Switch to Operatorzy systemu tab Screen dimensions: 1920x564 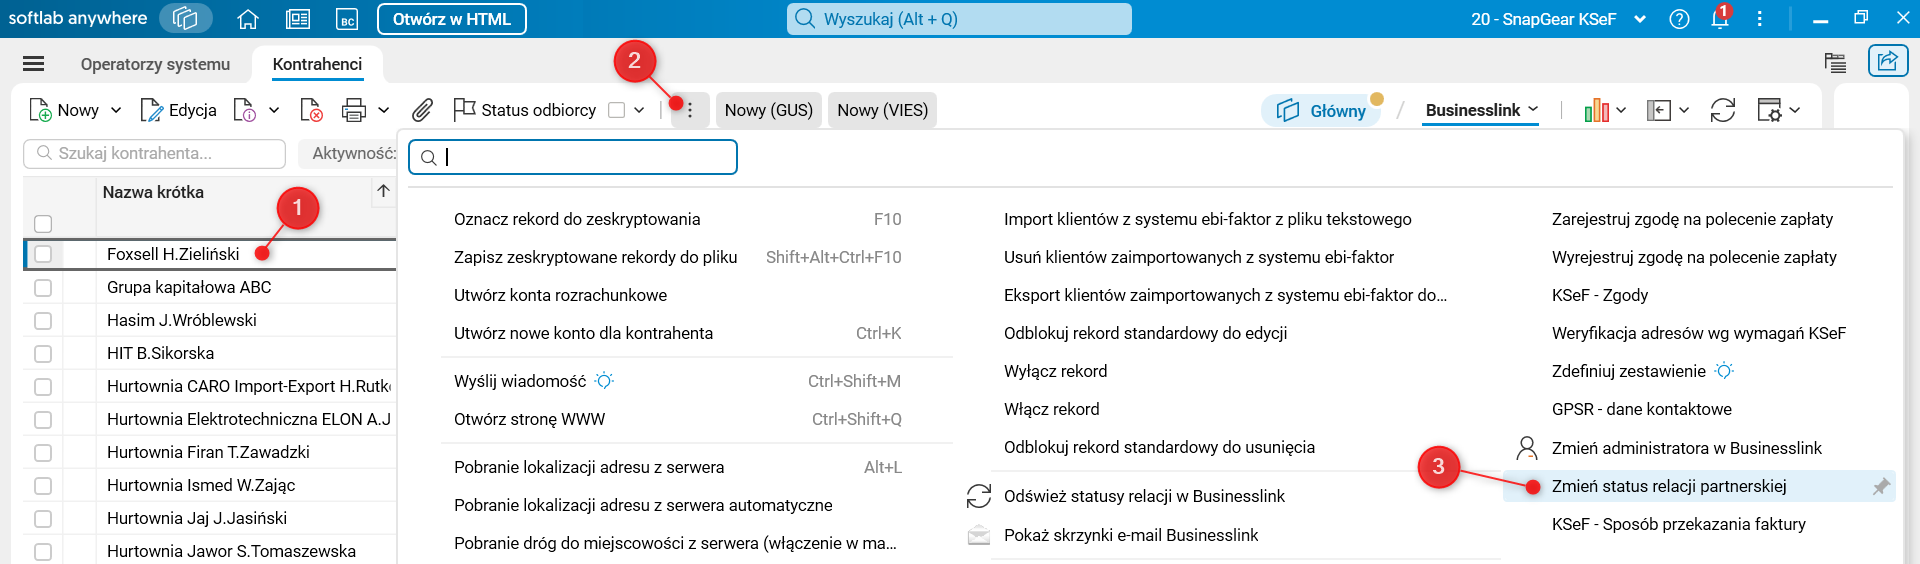[155, 64]
